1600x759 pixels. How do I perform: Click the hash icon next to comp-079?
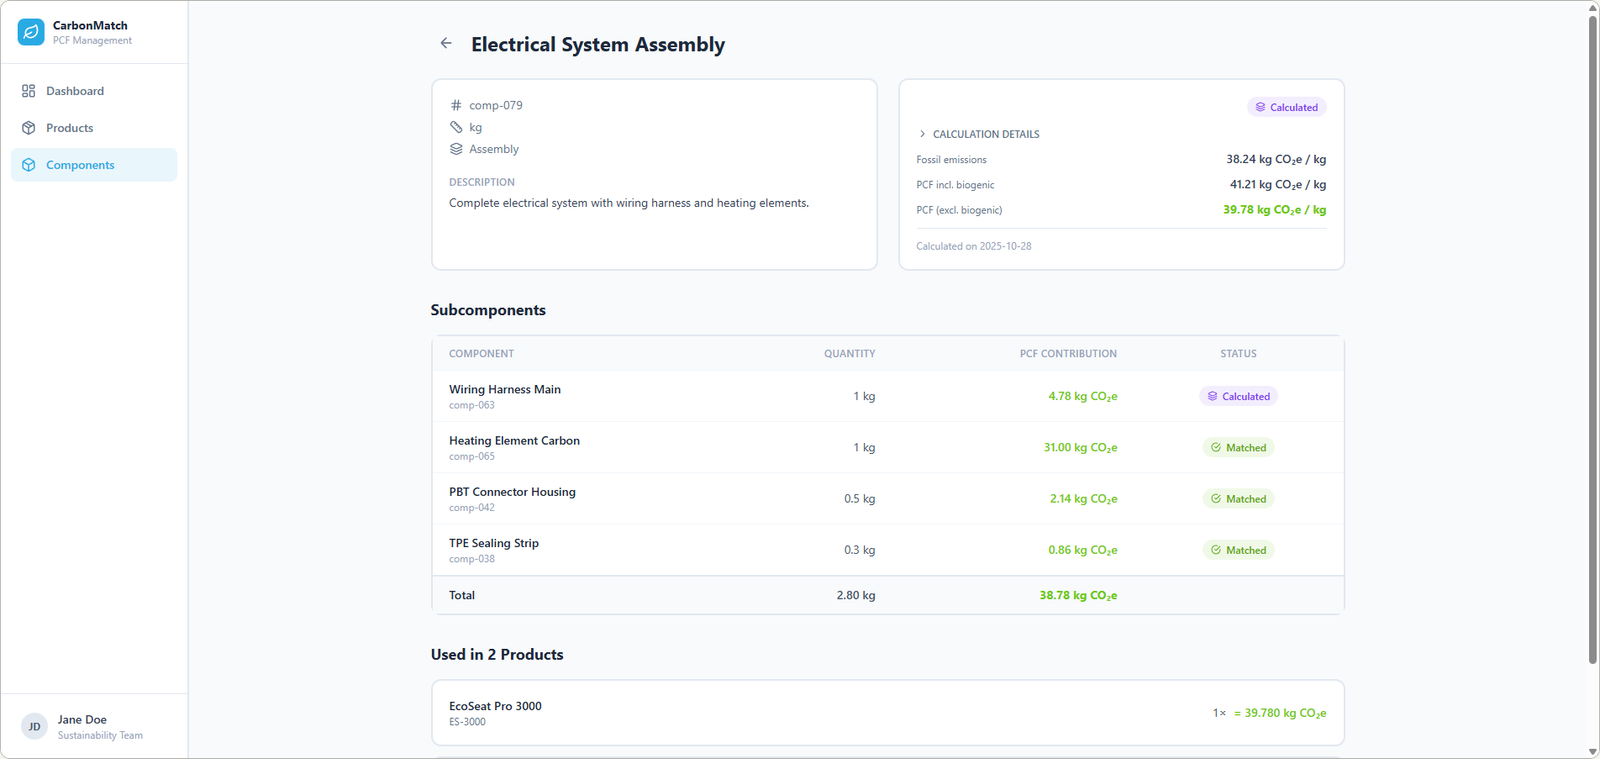pos(456,105)
